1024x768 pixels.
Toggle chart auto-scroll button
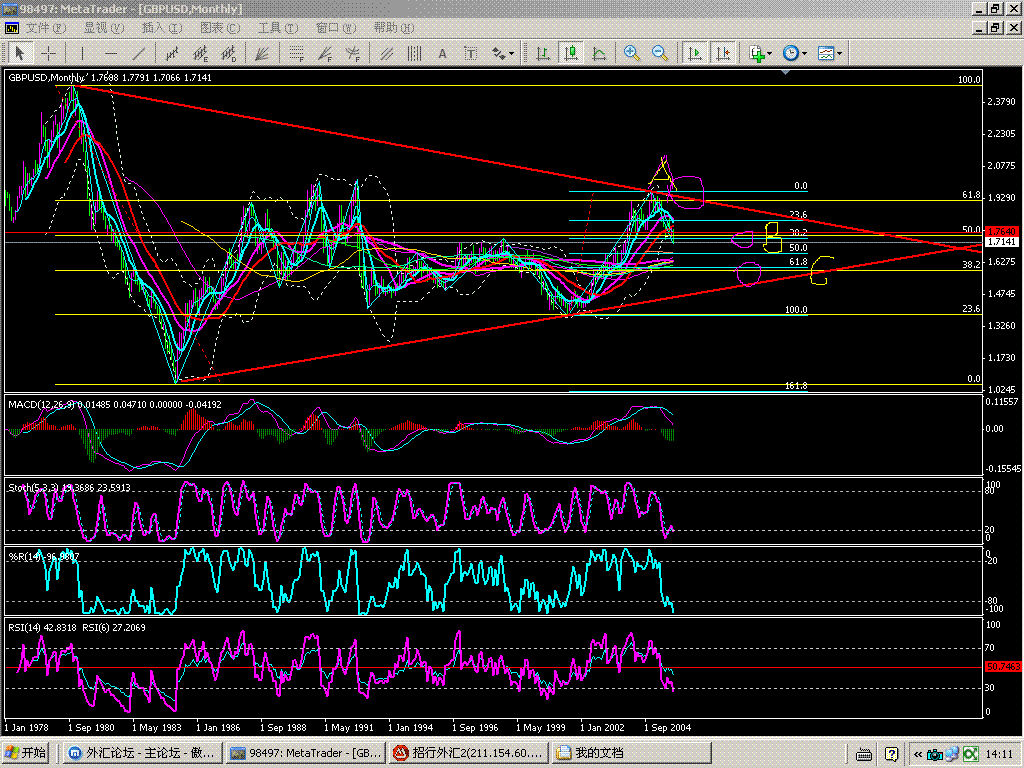point(694,53)
